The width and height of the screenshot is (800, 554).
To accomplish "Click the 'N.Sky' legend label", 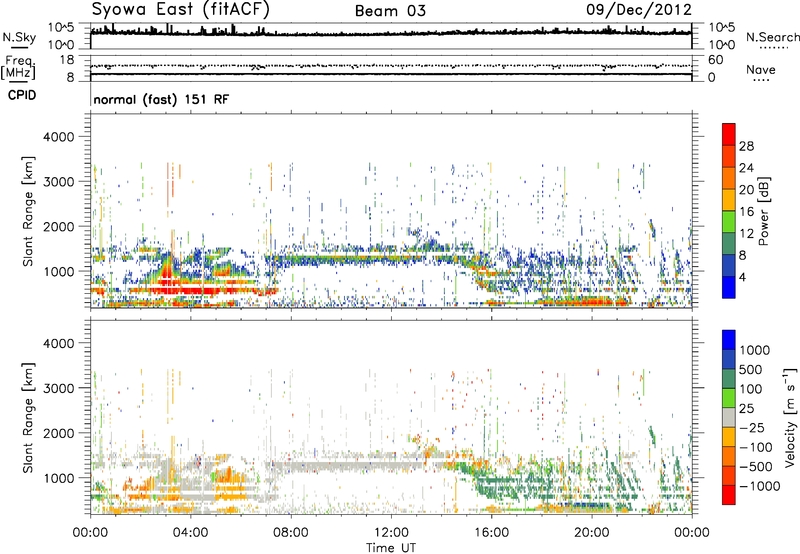I will [19, 37].
